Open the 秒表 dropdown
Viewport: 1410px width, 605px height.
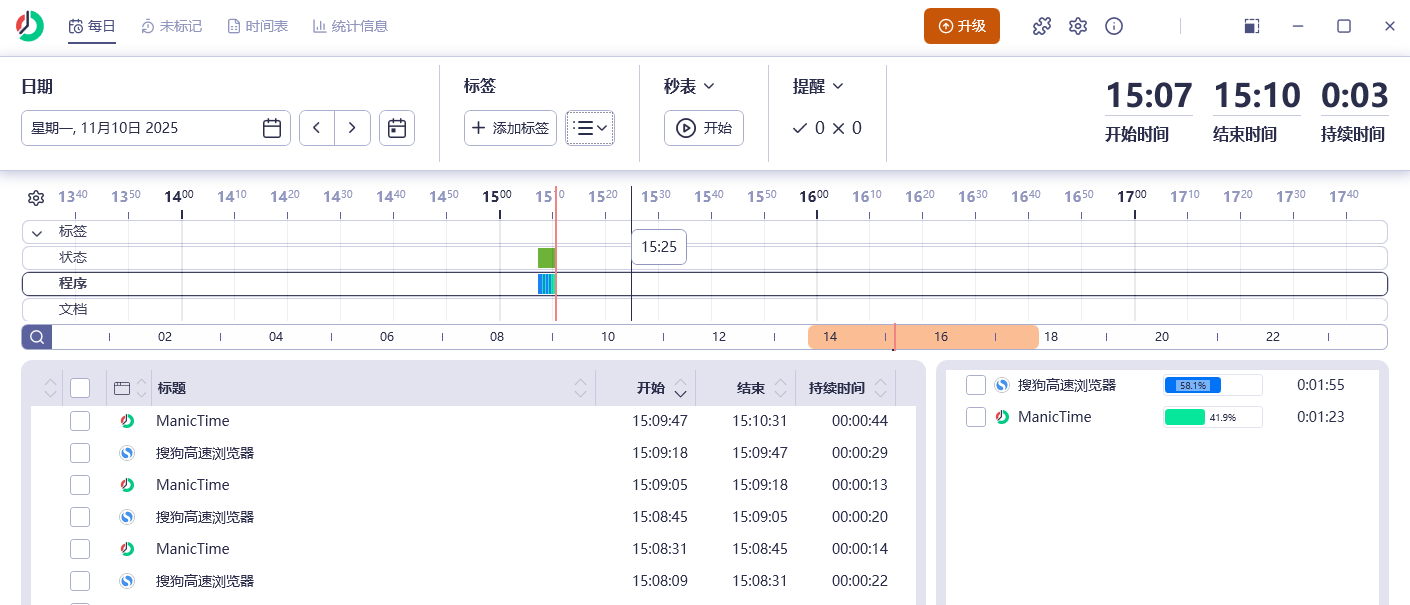coord(689,86)
